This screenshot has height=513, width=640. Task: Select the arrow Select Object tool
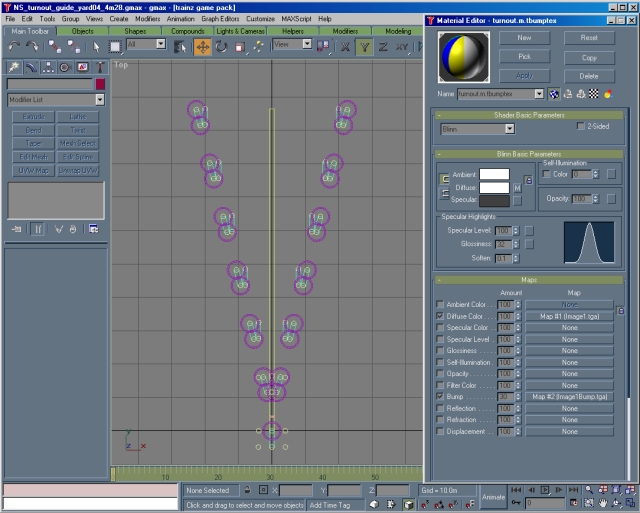96,47
